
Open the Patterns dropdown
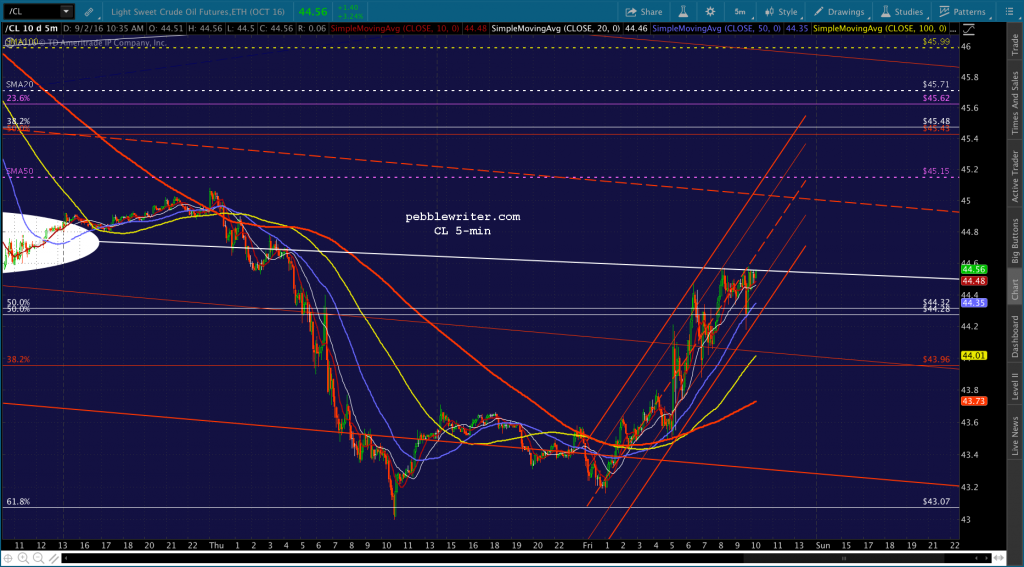pos(962,12)
